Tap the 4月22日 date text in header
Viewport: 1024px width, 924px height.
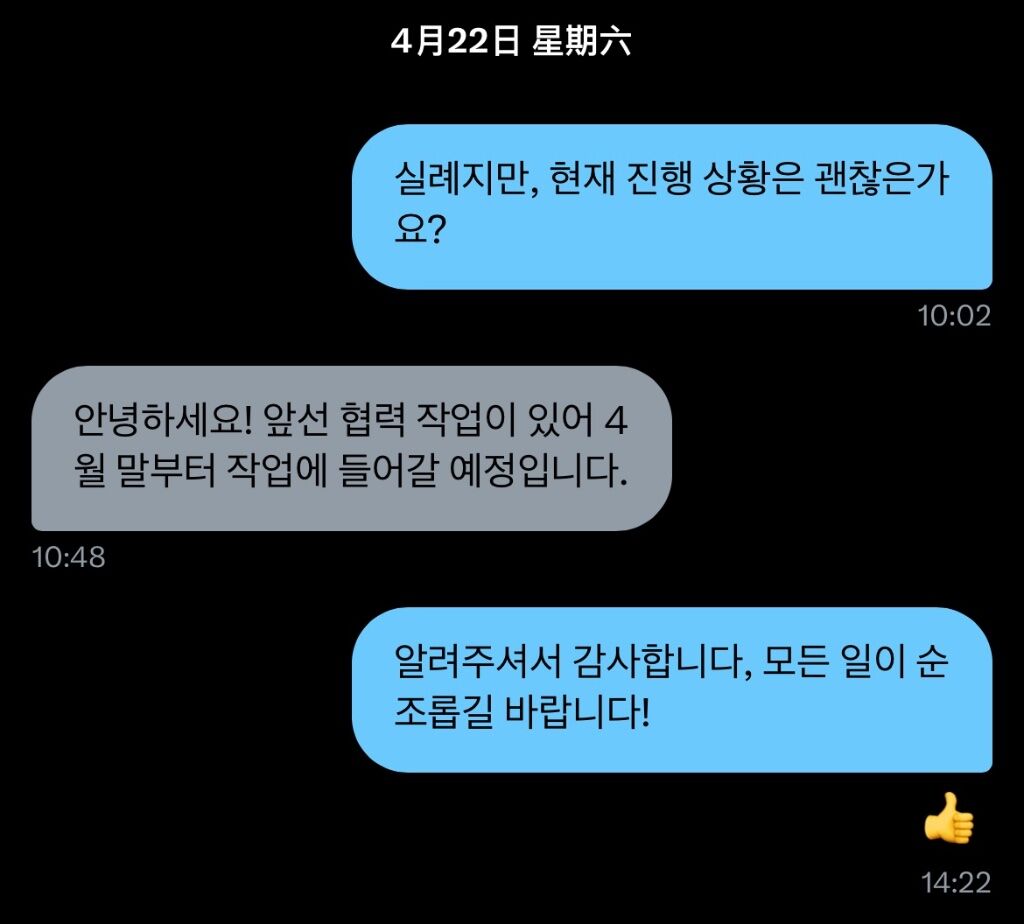tap(455, 41)
